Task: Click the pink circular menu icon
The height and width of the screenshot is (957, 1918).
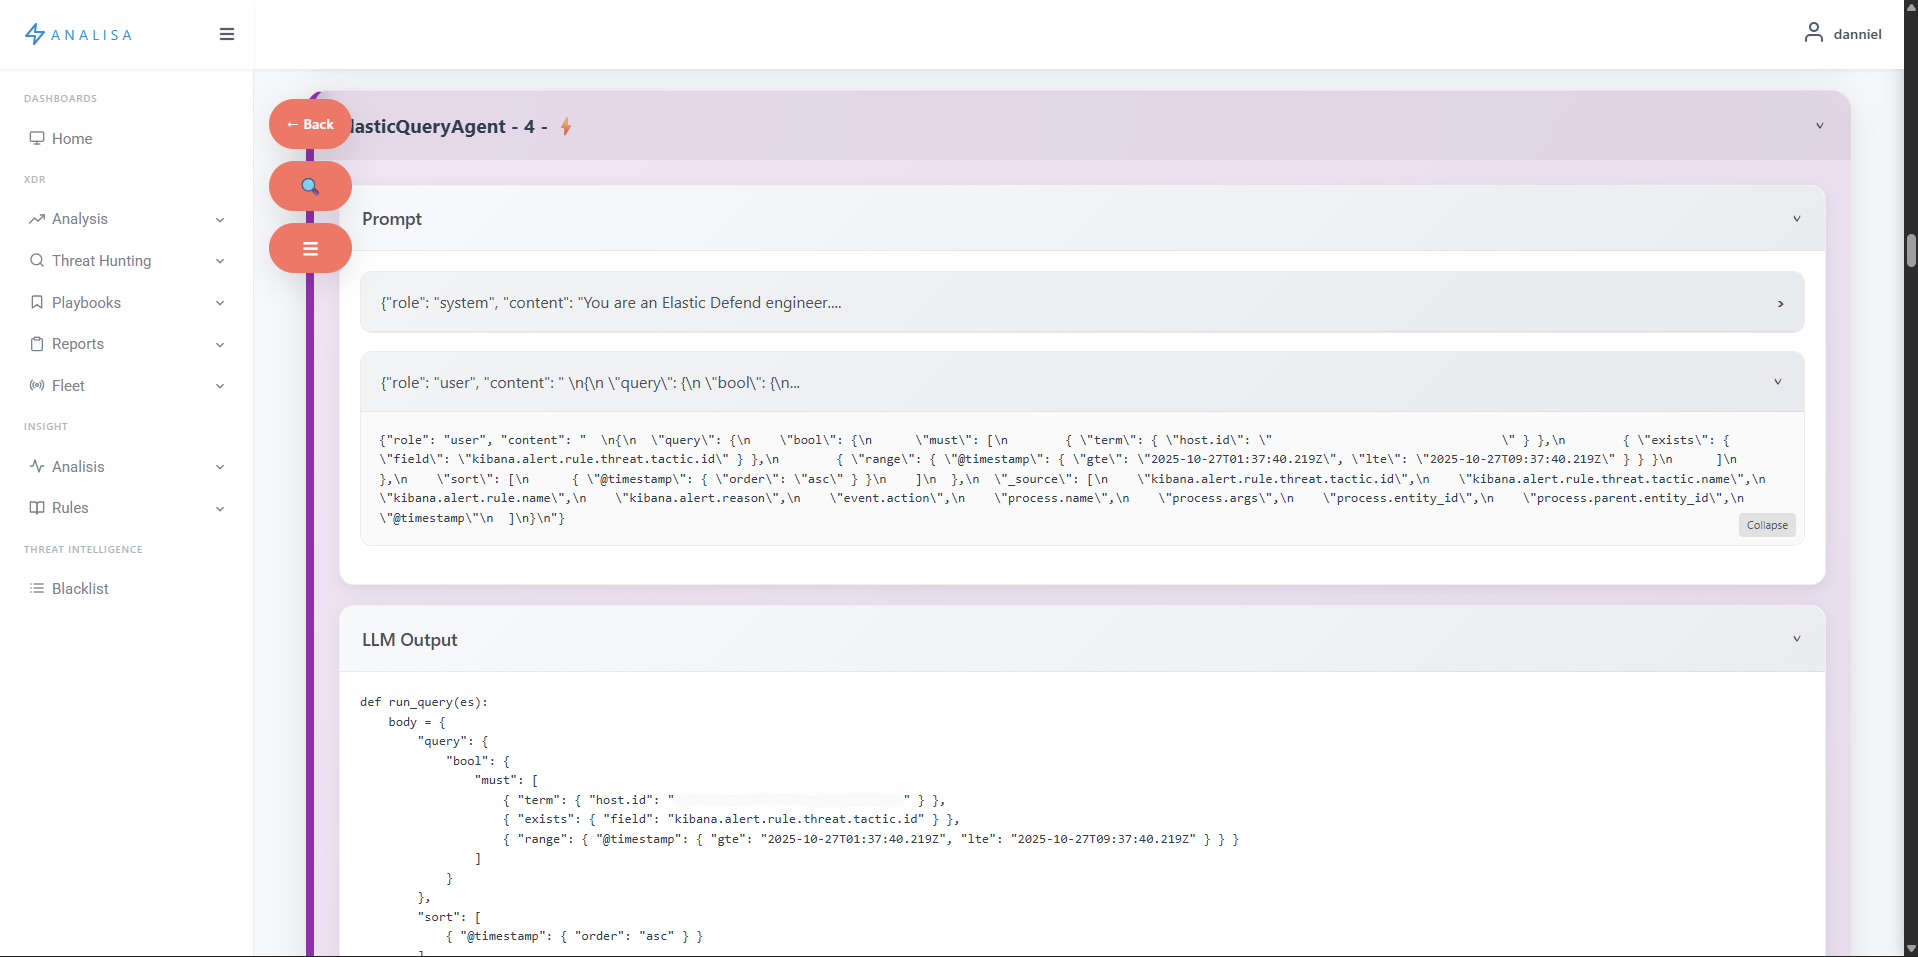Action: point(309,247)
